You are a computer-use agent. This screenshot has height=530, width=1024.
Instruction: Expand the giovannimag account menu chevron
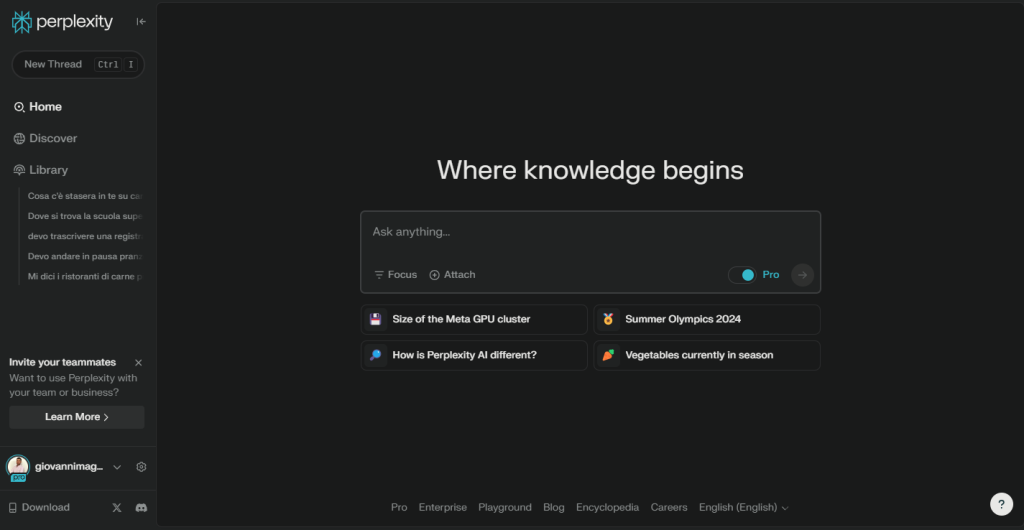[x=117, y=467]
